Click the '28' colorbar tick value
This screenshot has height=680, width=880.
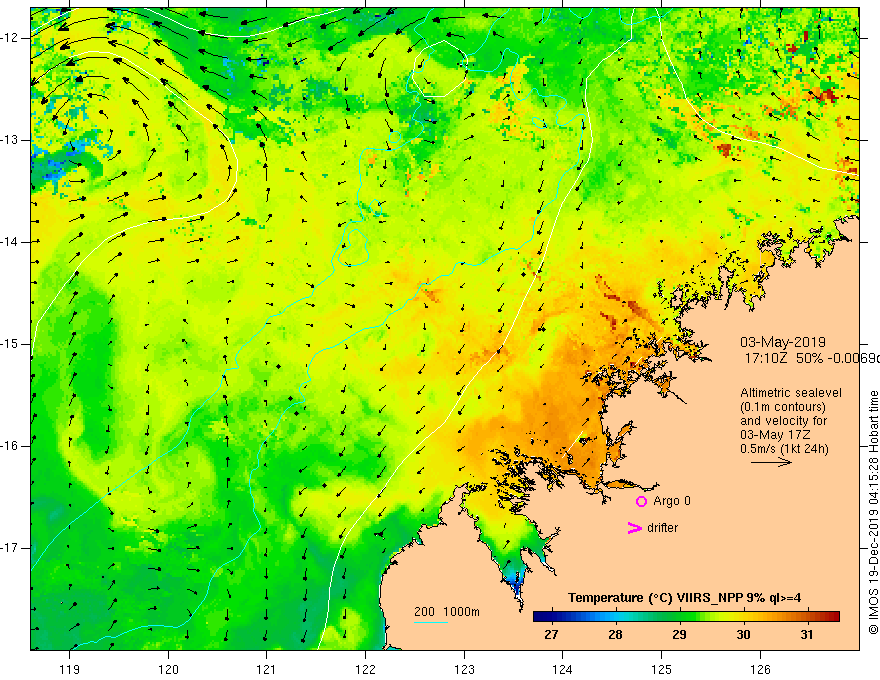(615, 635)
